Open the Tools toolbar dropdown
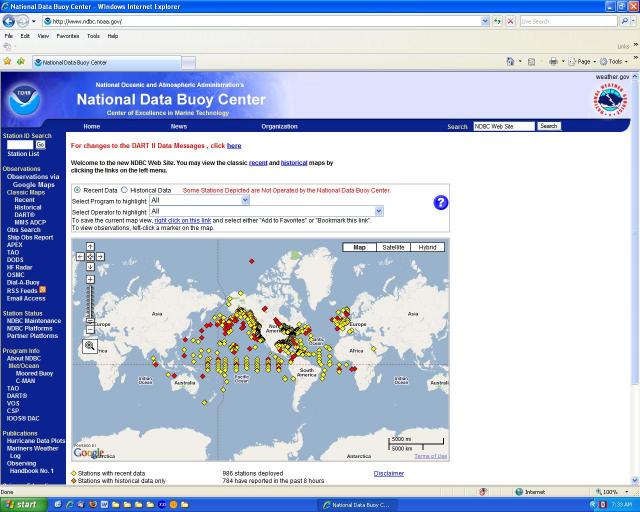 point(614,62)
